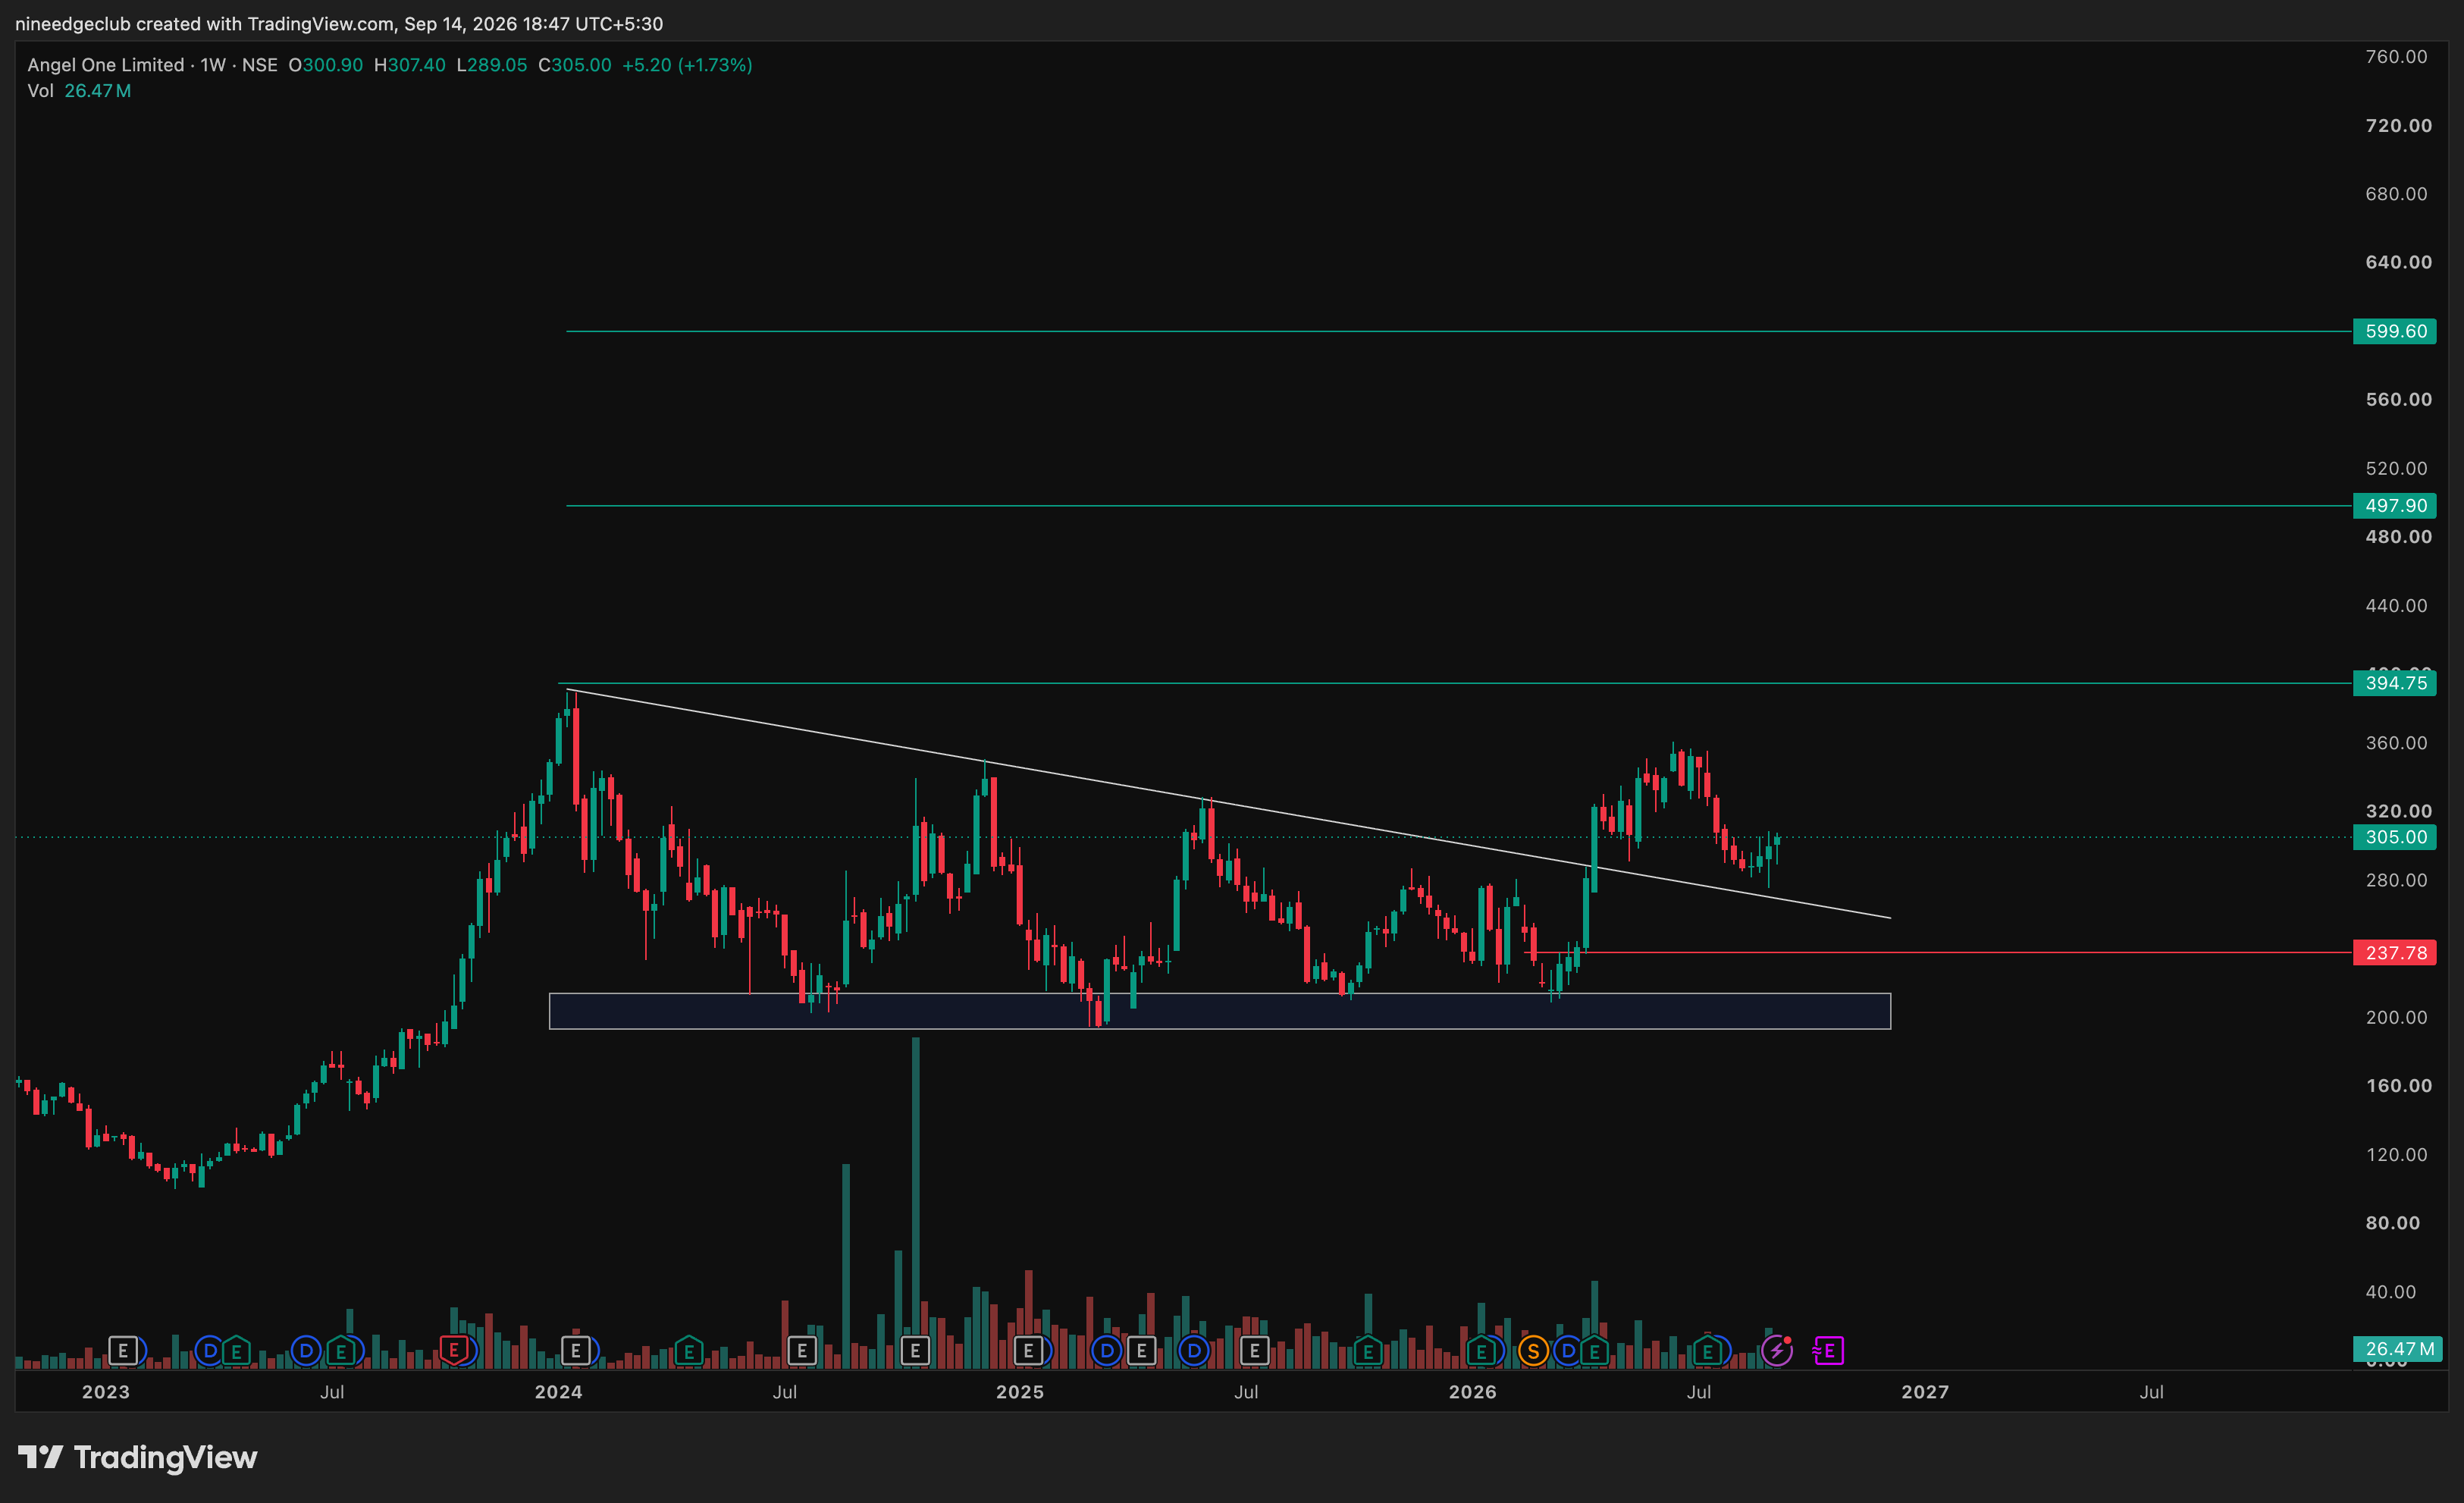Viewport: 2464px width, 1503px height.
Task: Click the green earnings marker right of 2026 label
Action: tap(1481, 1351)
